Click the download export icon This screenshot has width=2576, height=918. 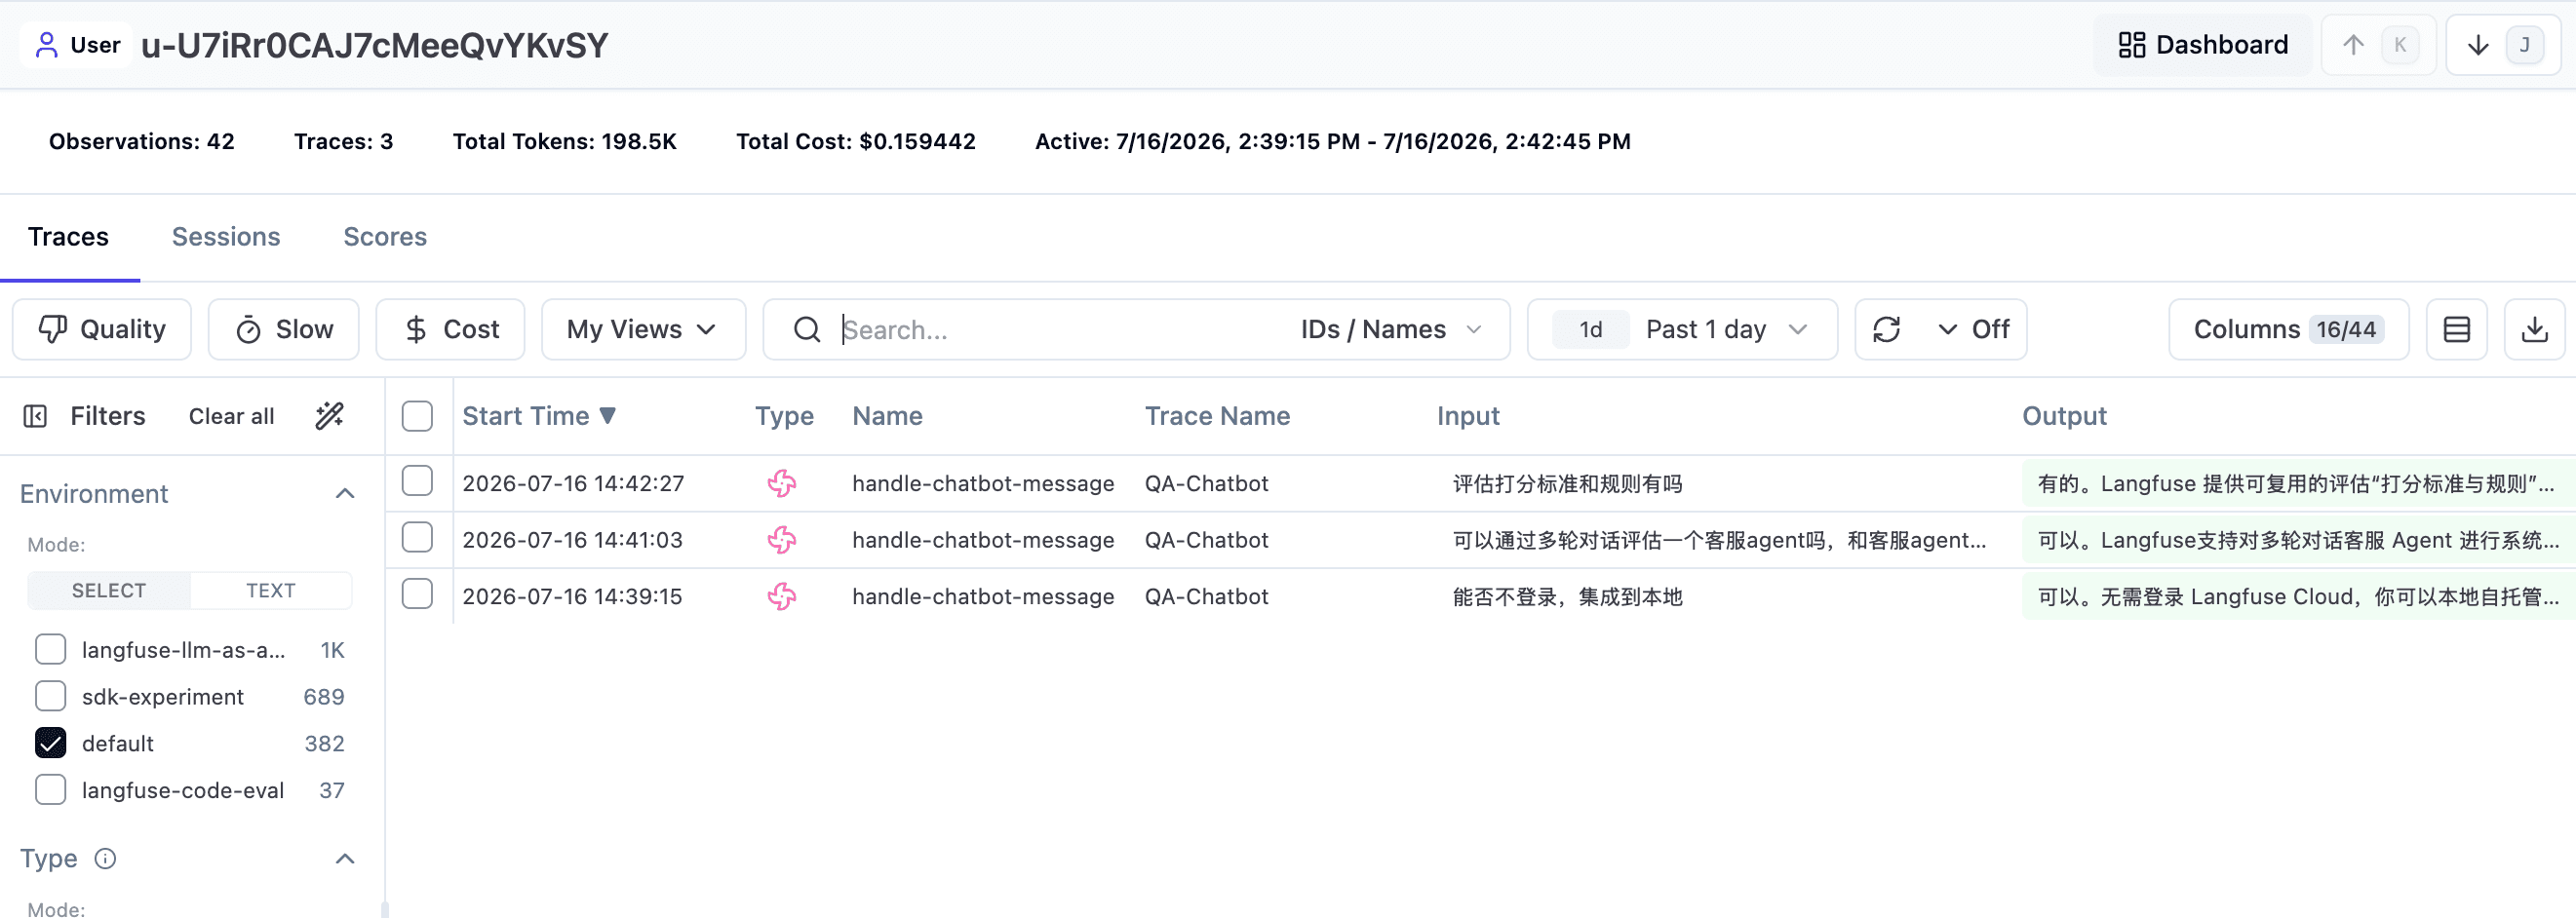tap(2534, 329)
